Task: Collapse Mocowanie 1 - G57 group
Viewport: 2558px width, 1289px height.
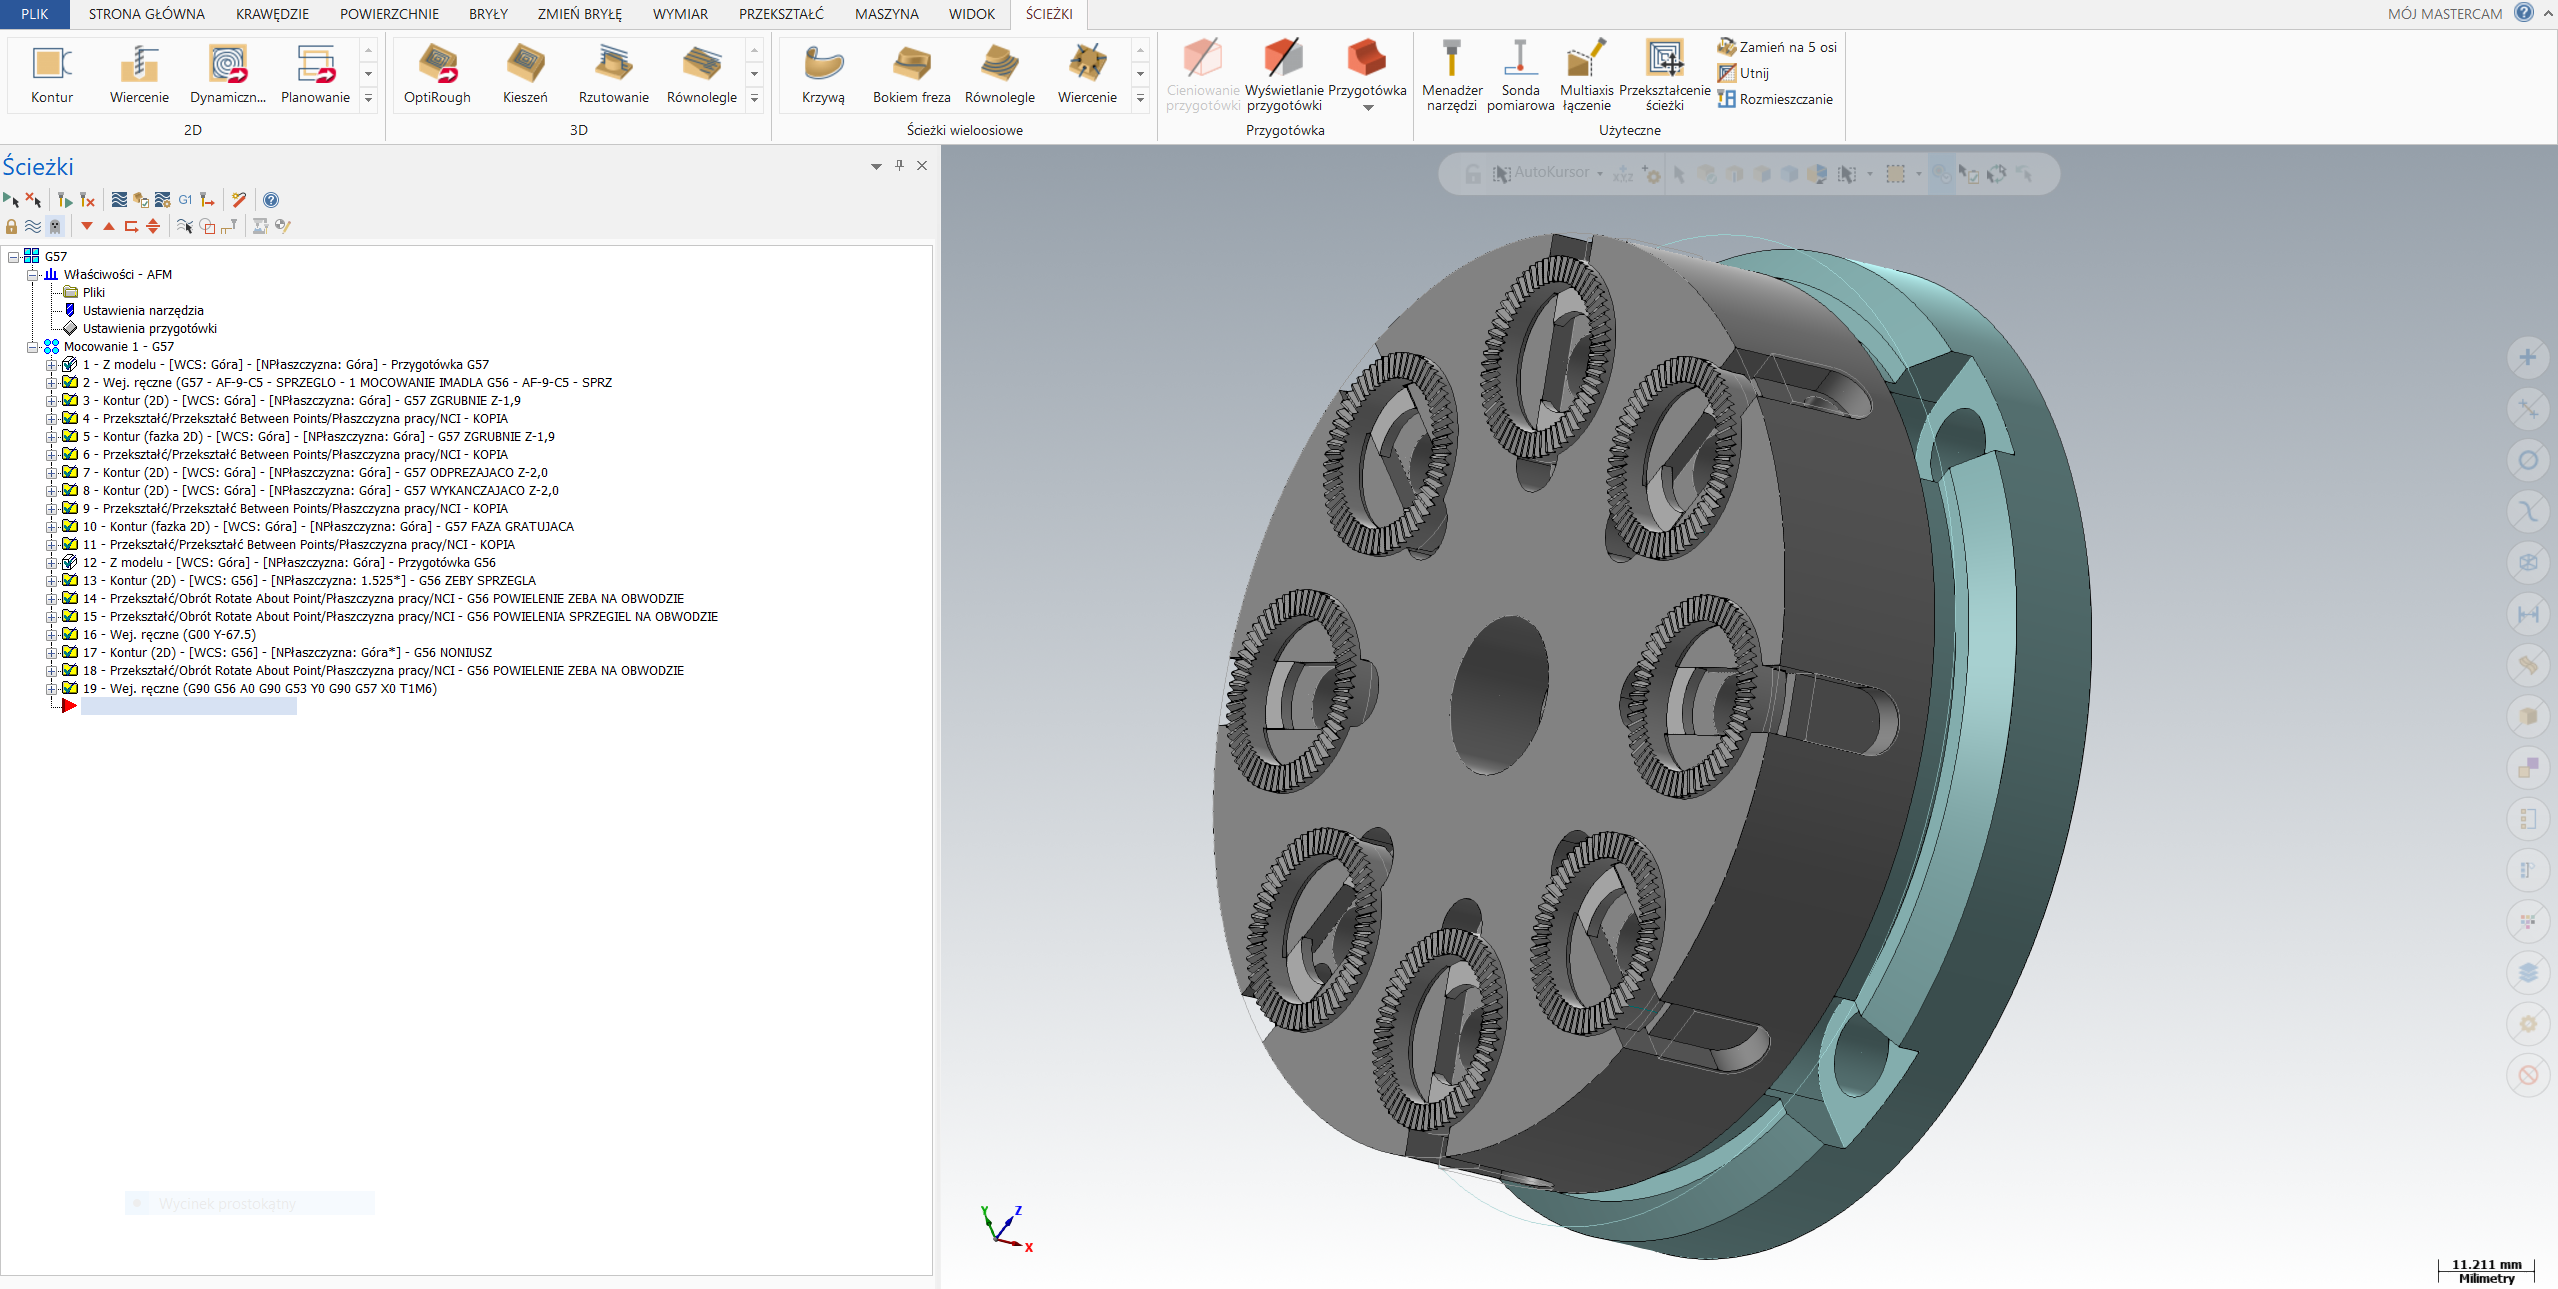Action: (33, 347)
